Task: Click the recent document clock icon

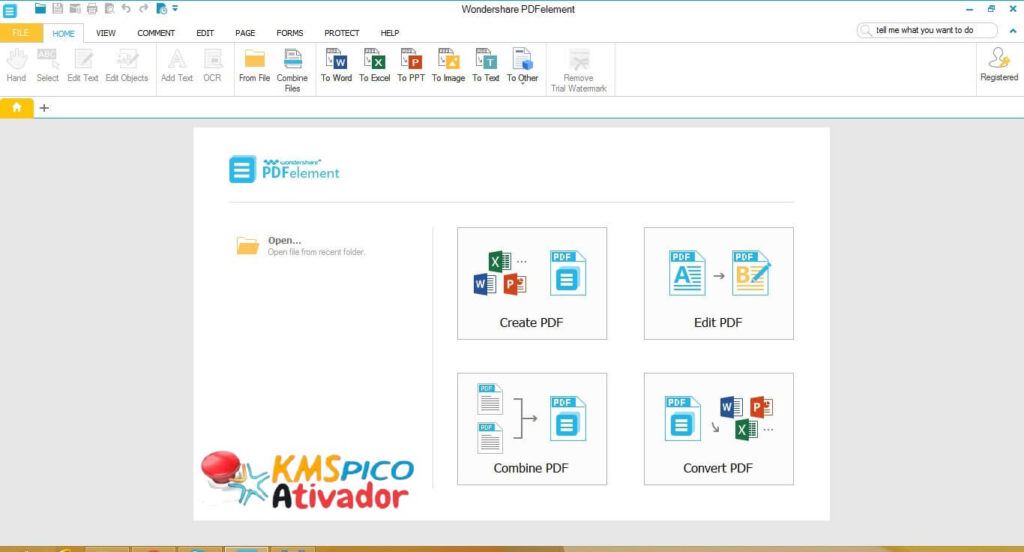Action: tap(161, 8)
